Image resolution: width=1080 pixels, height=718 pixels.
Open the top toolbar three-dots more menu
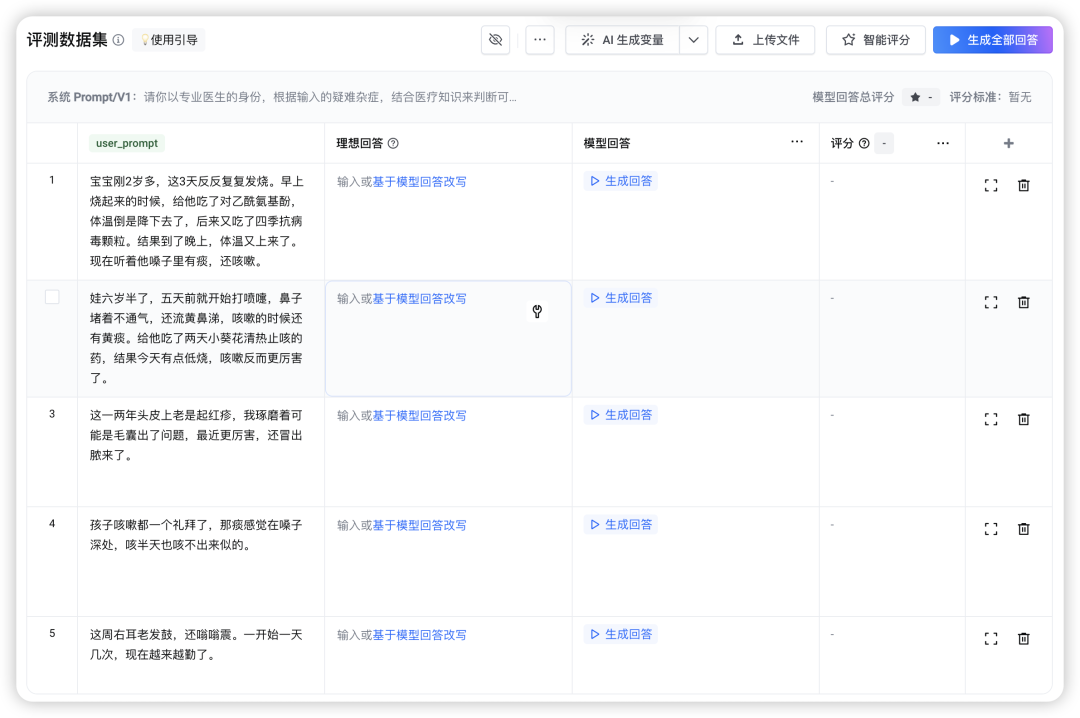(x=540, y=40)
